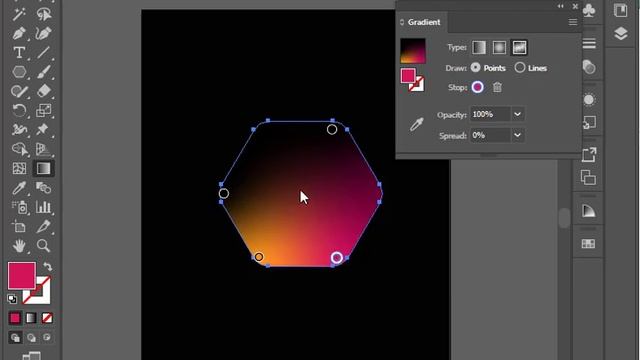The height and width of the screenshot is (360, 640).
Task: Select the Slice tool
Action: click(x=43, y=227)
